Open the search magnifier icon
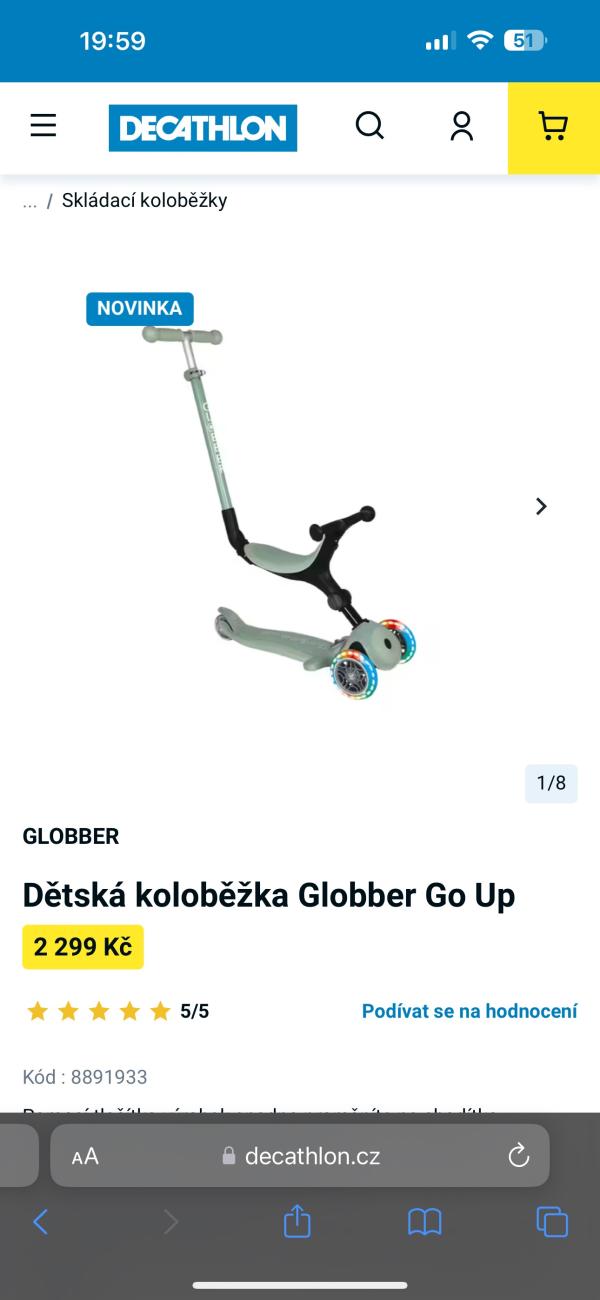Viewport: 600px width, 1300px height. (x=370, y=125)
